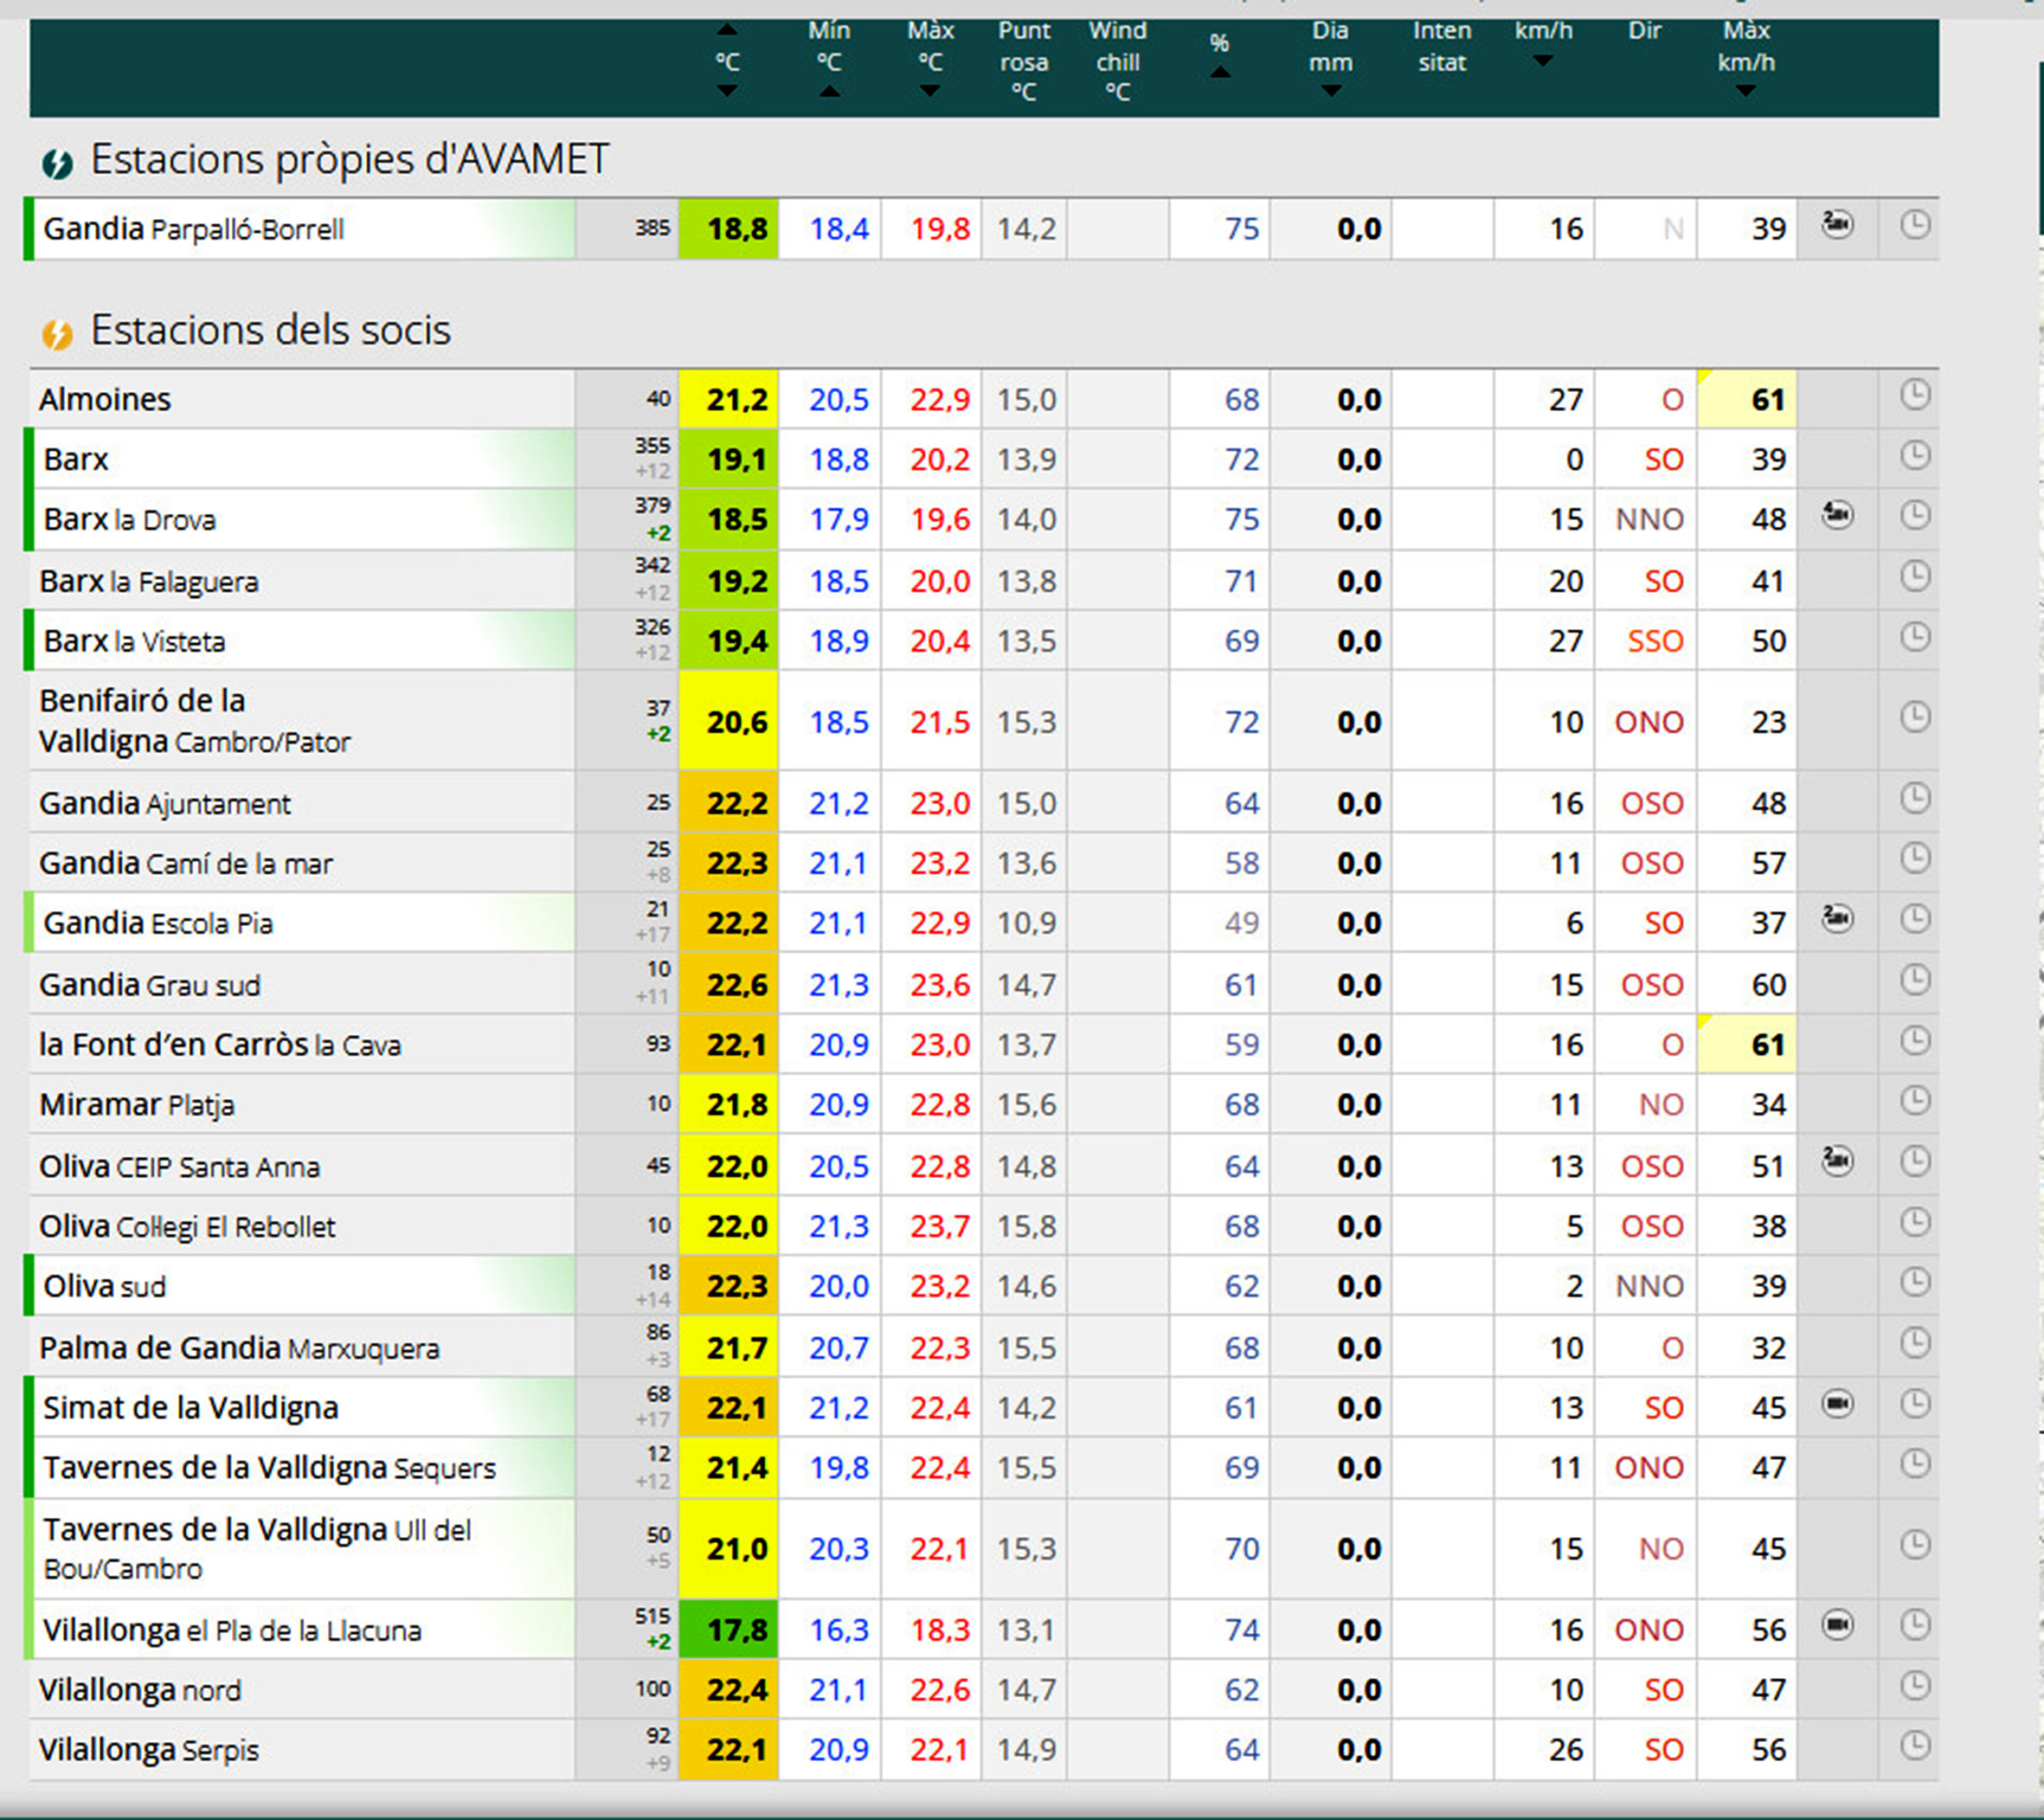
Task: Click clock icon in Vilallonga nord row
Action: 1914,1686
